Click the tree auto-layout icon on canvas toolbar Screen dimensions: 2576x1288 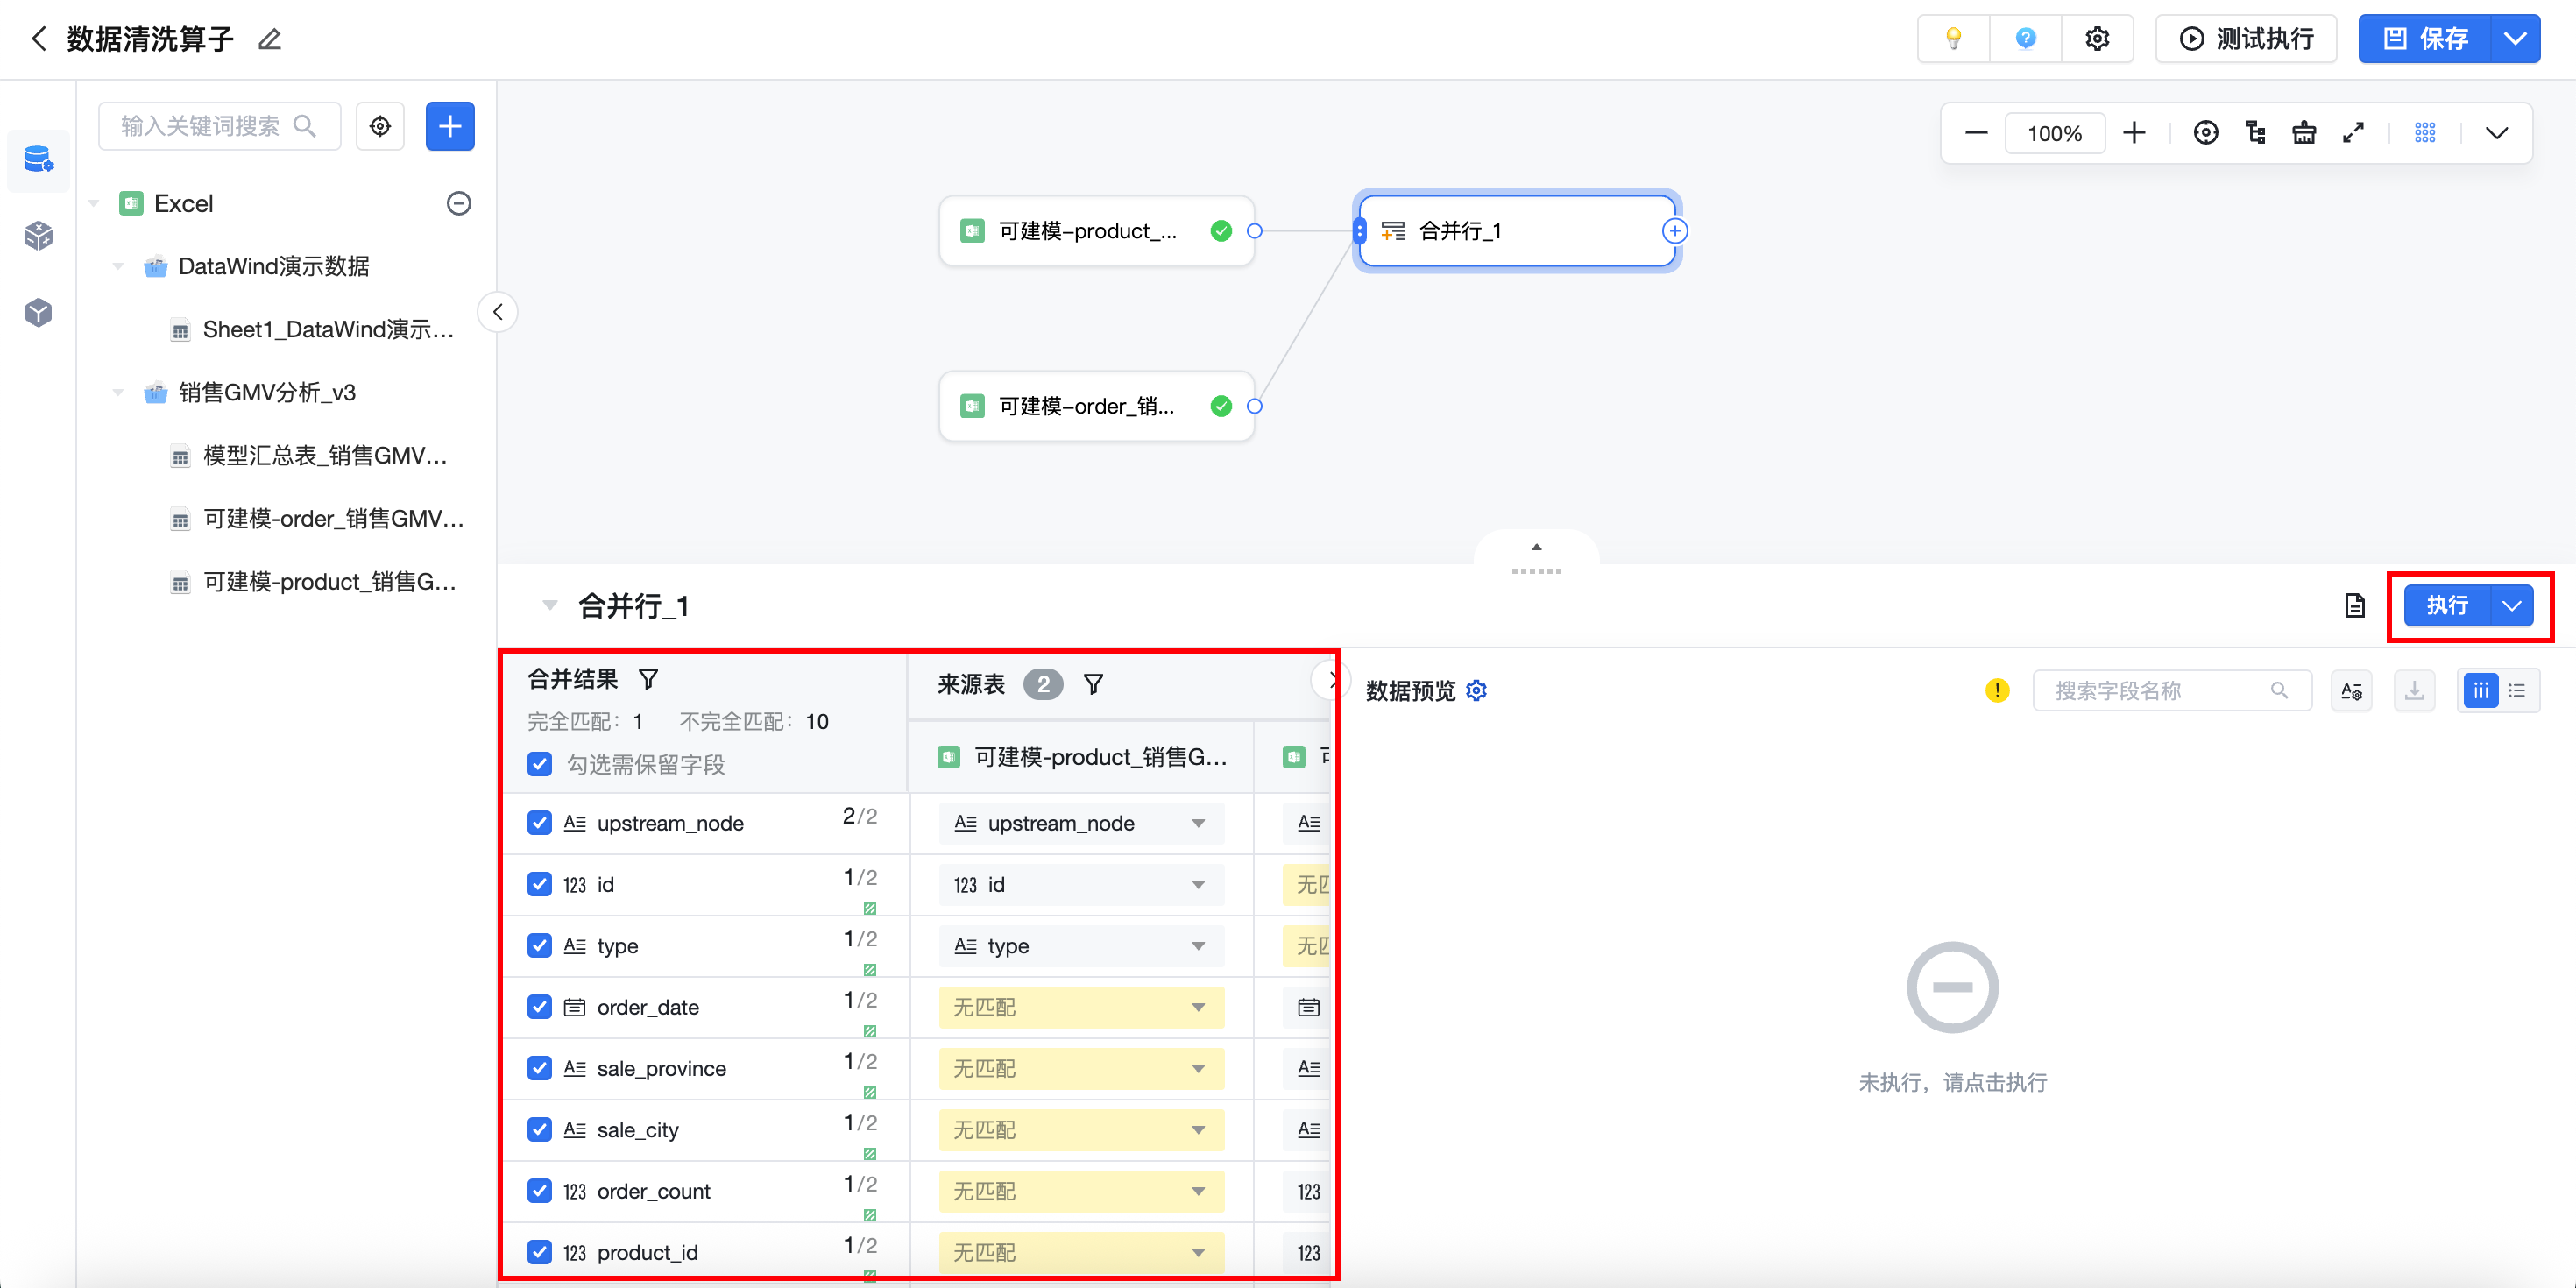(2255, 133)
